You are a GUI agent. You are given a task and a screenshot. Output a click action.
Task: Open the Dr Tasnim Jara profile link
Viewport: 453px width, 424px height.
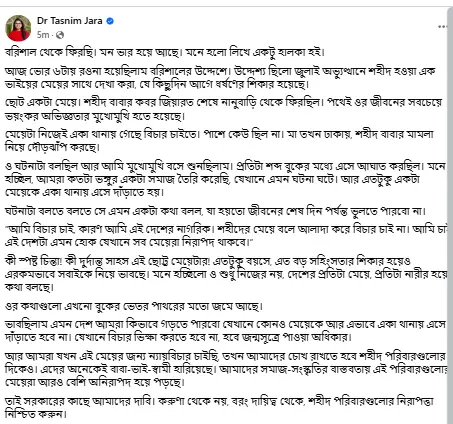pyautogui.click(x=69, y=21)
